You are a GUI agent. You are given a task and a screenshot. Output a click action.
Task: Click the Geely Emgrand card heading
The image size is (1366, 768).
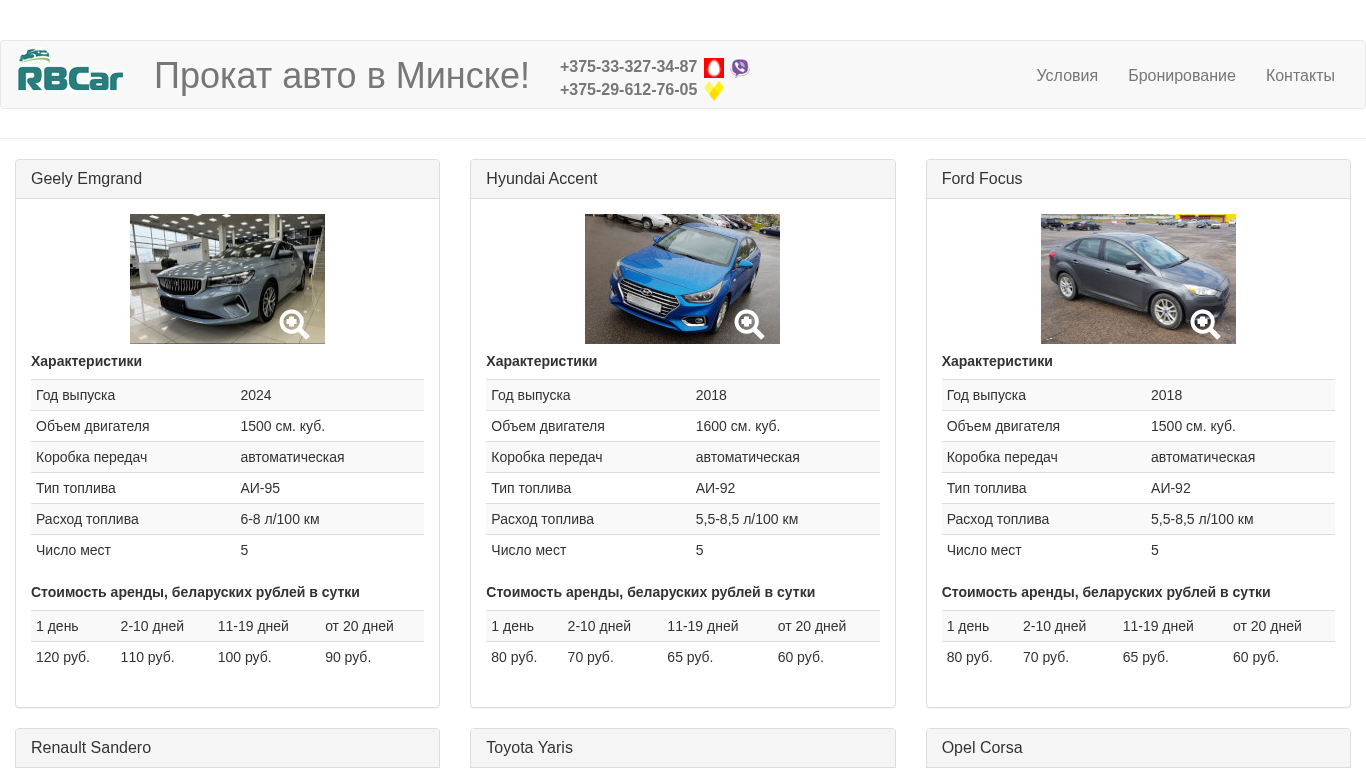pos(86,179)
